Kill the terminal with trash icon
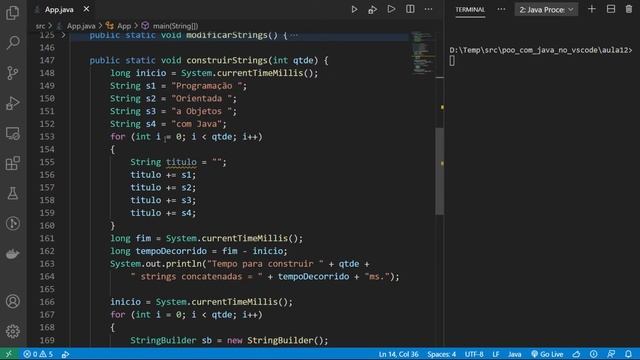 coord(629,9)
